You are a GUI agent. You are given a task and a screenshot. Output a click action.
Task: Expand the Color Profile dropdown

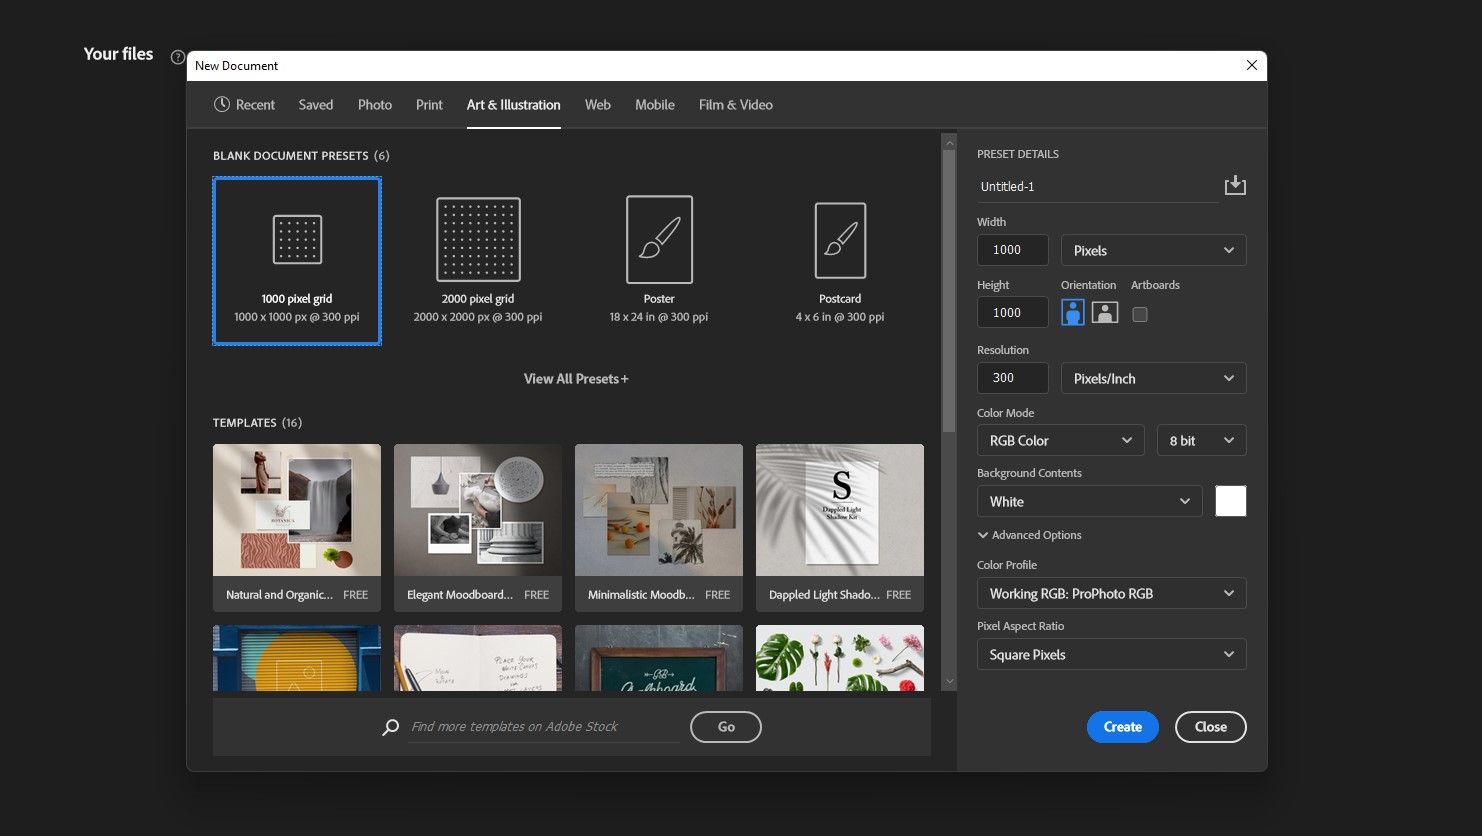[1111, 594]
